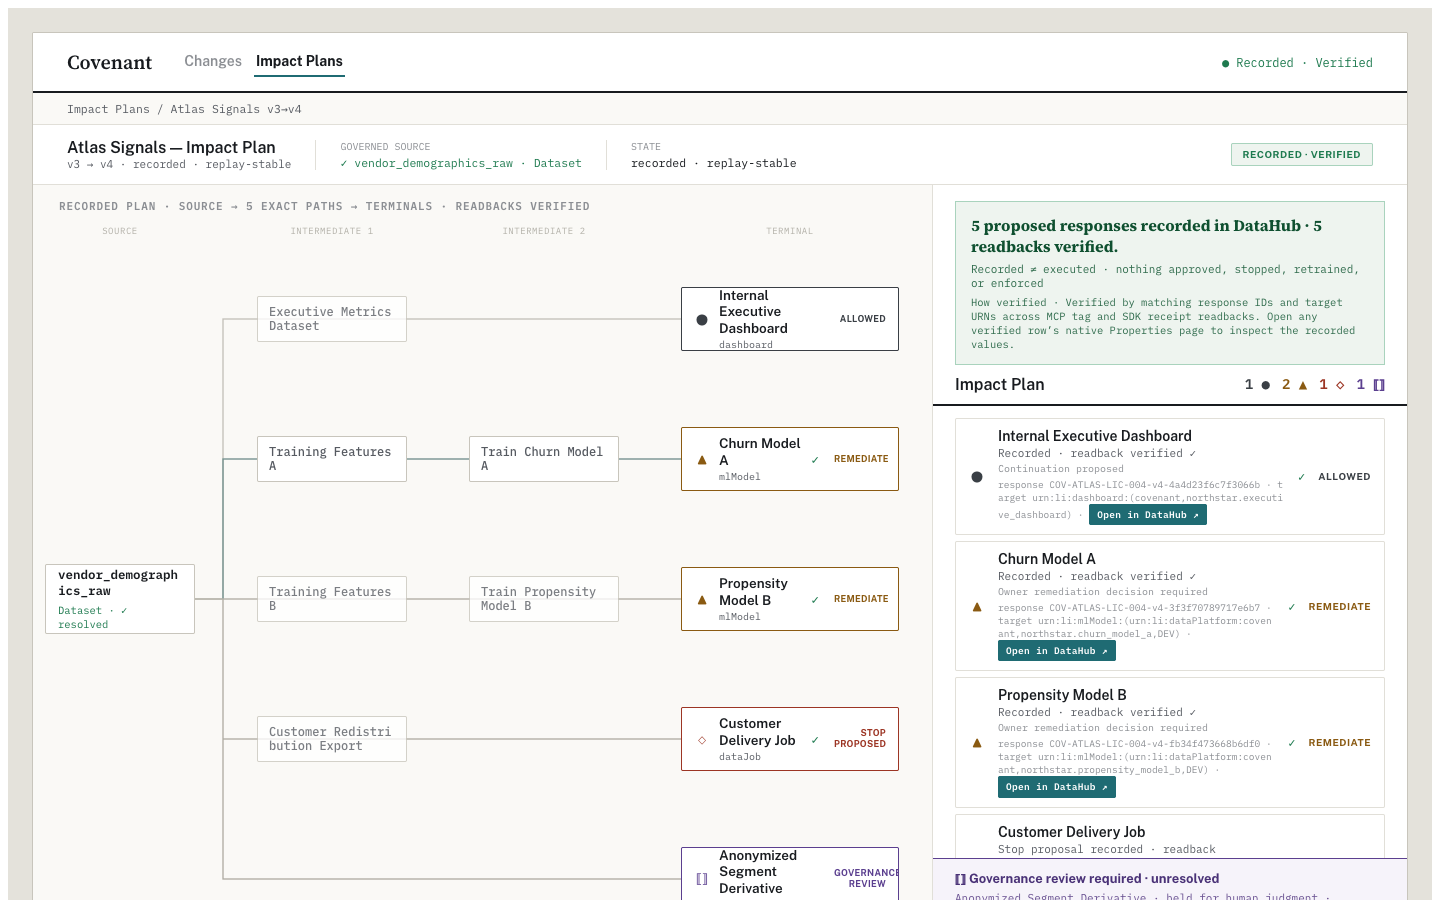Image resolution: width=1440 pixels, height=900 pixels.
Task: Click the verified check on Churn Model A node
Action: (815, 460)
